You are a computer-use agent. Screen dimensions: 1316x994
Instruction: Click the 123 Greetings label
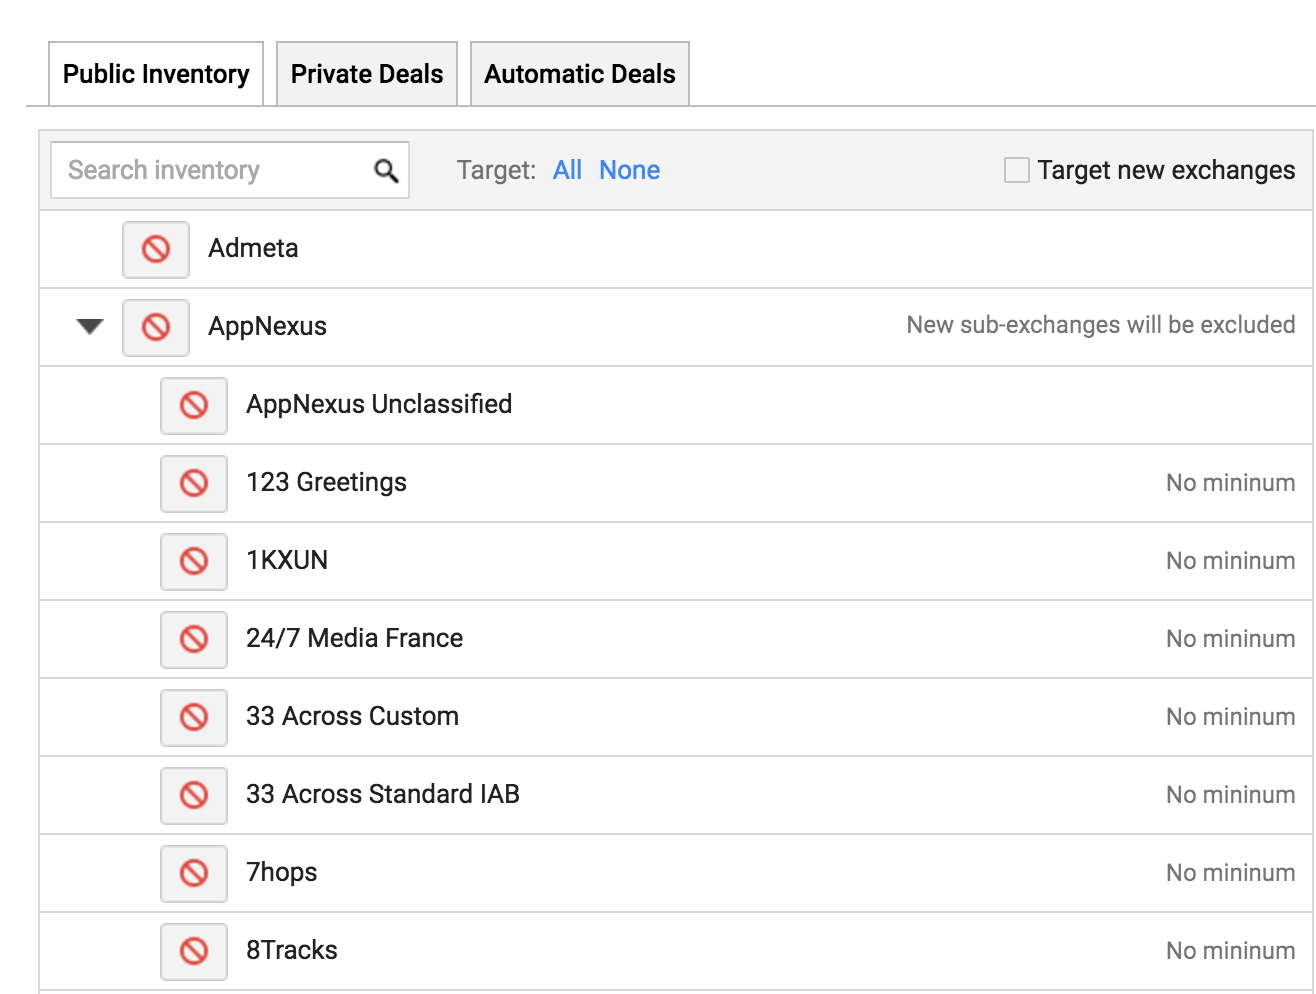pyautogui.click(x=326, y=482)
